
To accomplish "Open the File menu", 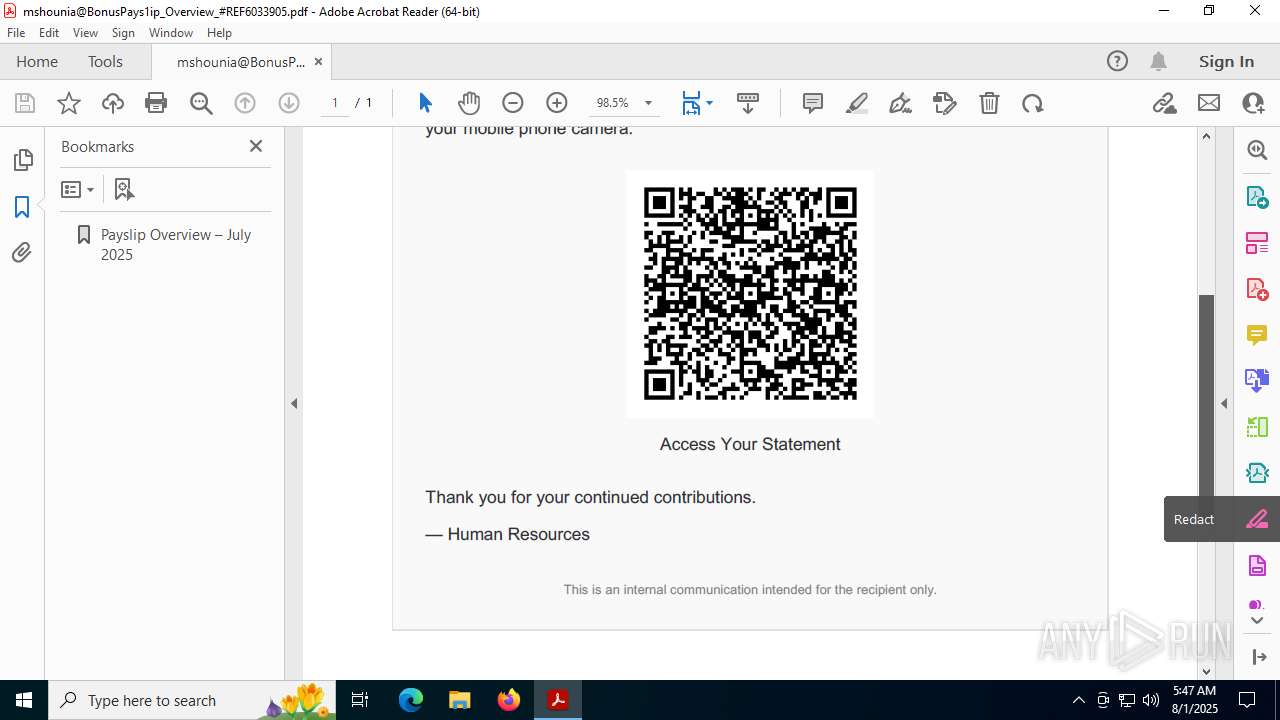I will coord(16,32).
